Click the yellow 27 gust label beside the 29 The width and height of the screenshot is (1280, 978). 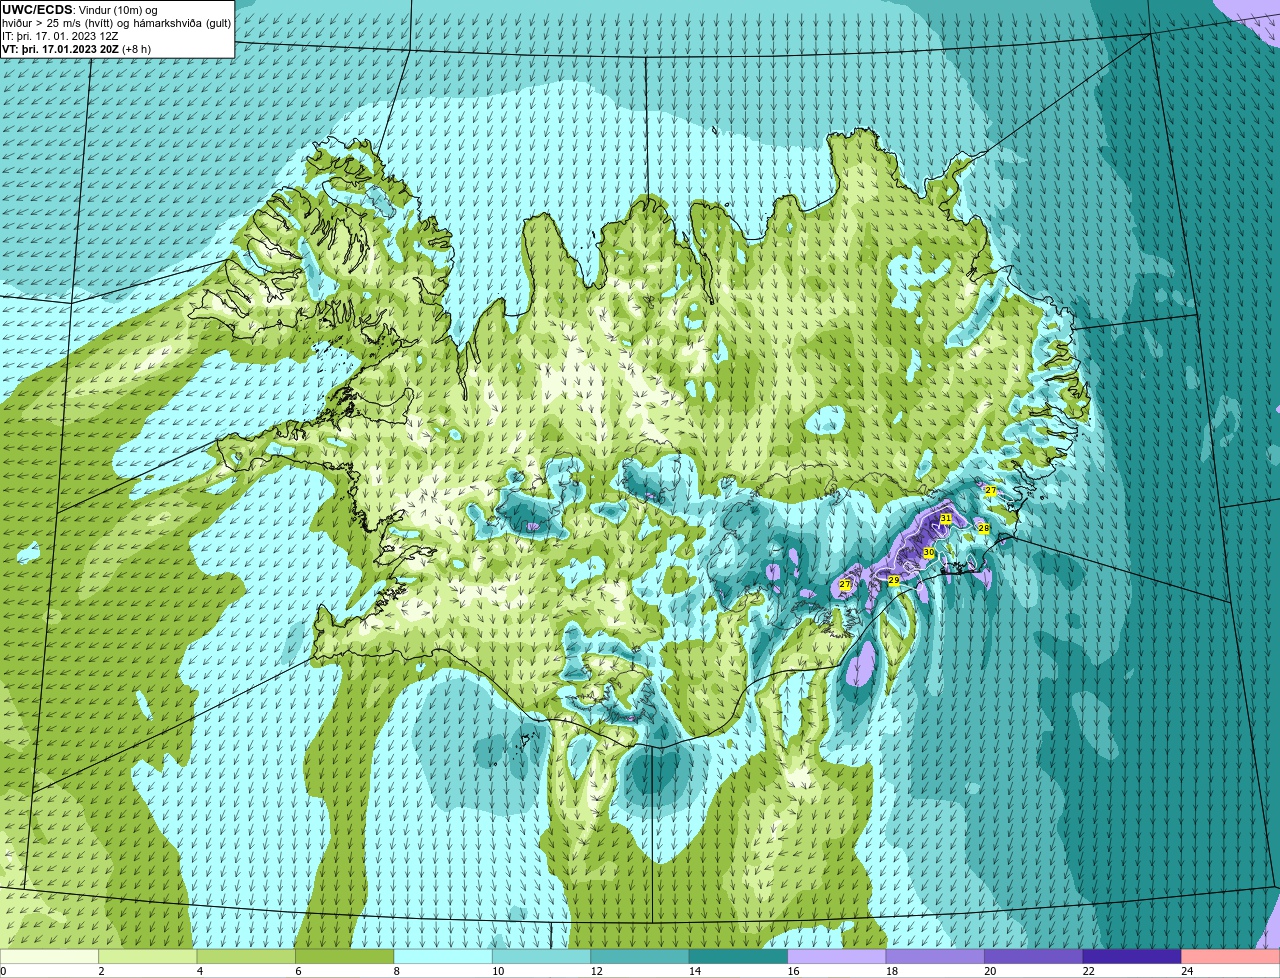[845, 584]
